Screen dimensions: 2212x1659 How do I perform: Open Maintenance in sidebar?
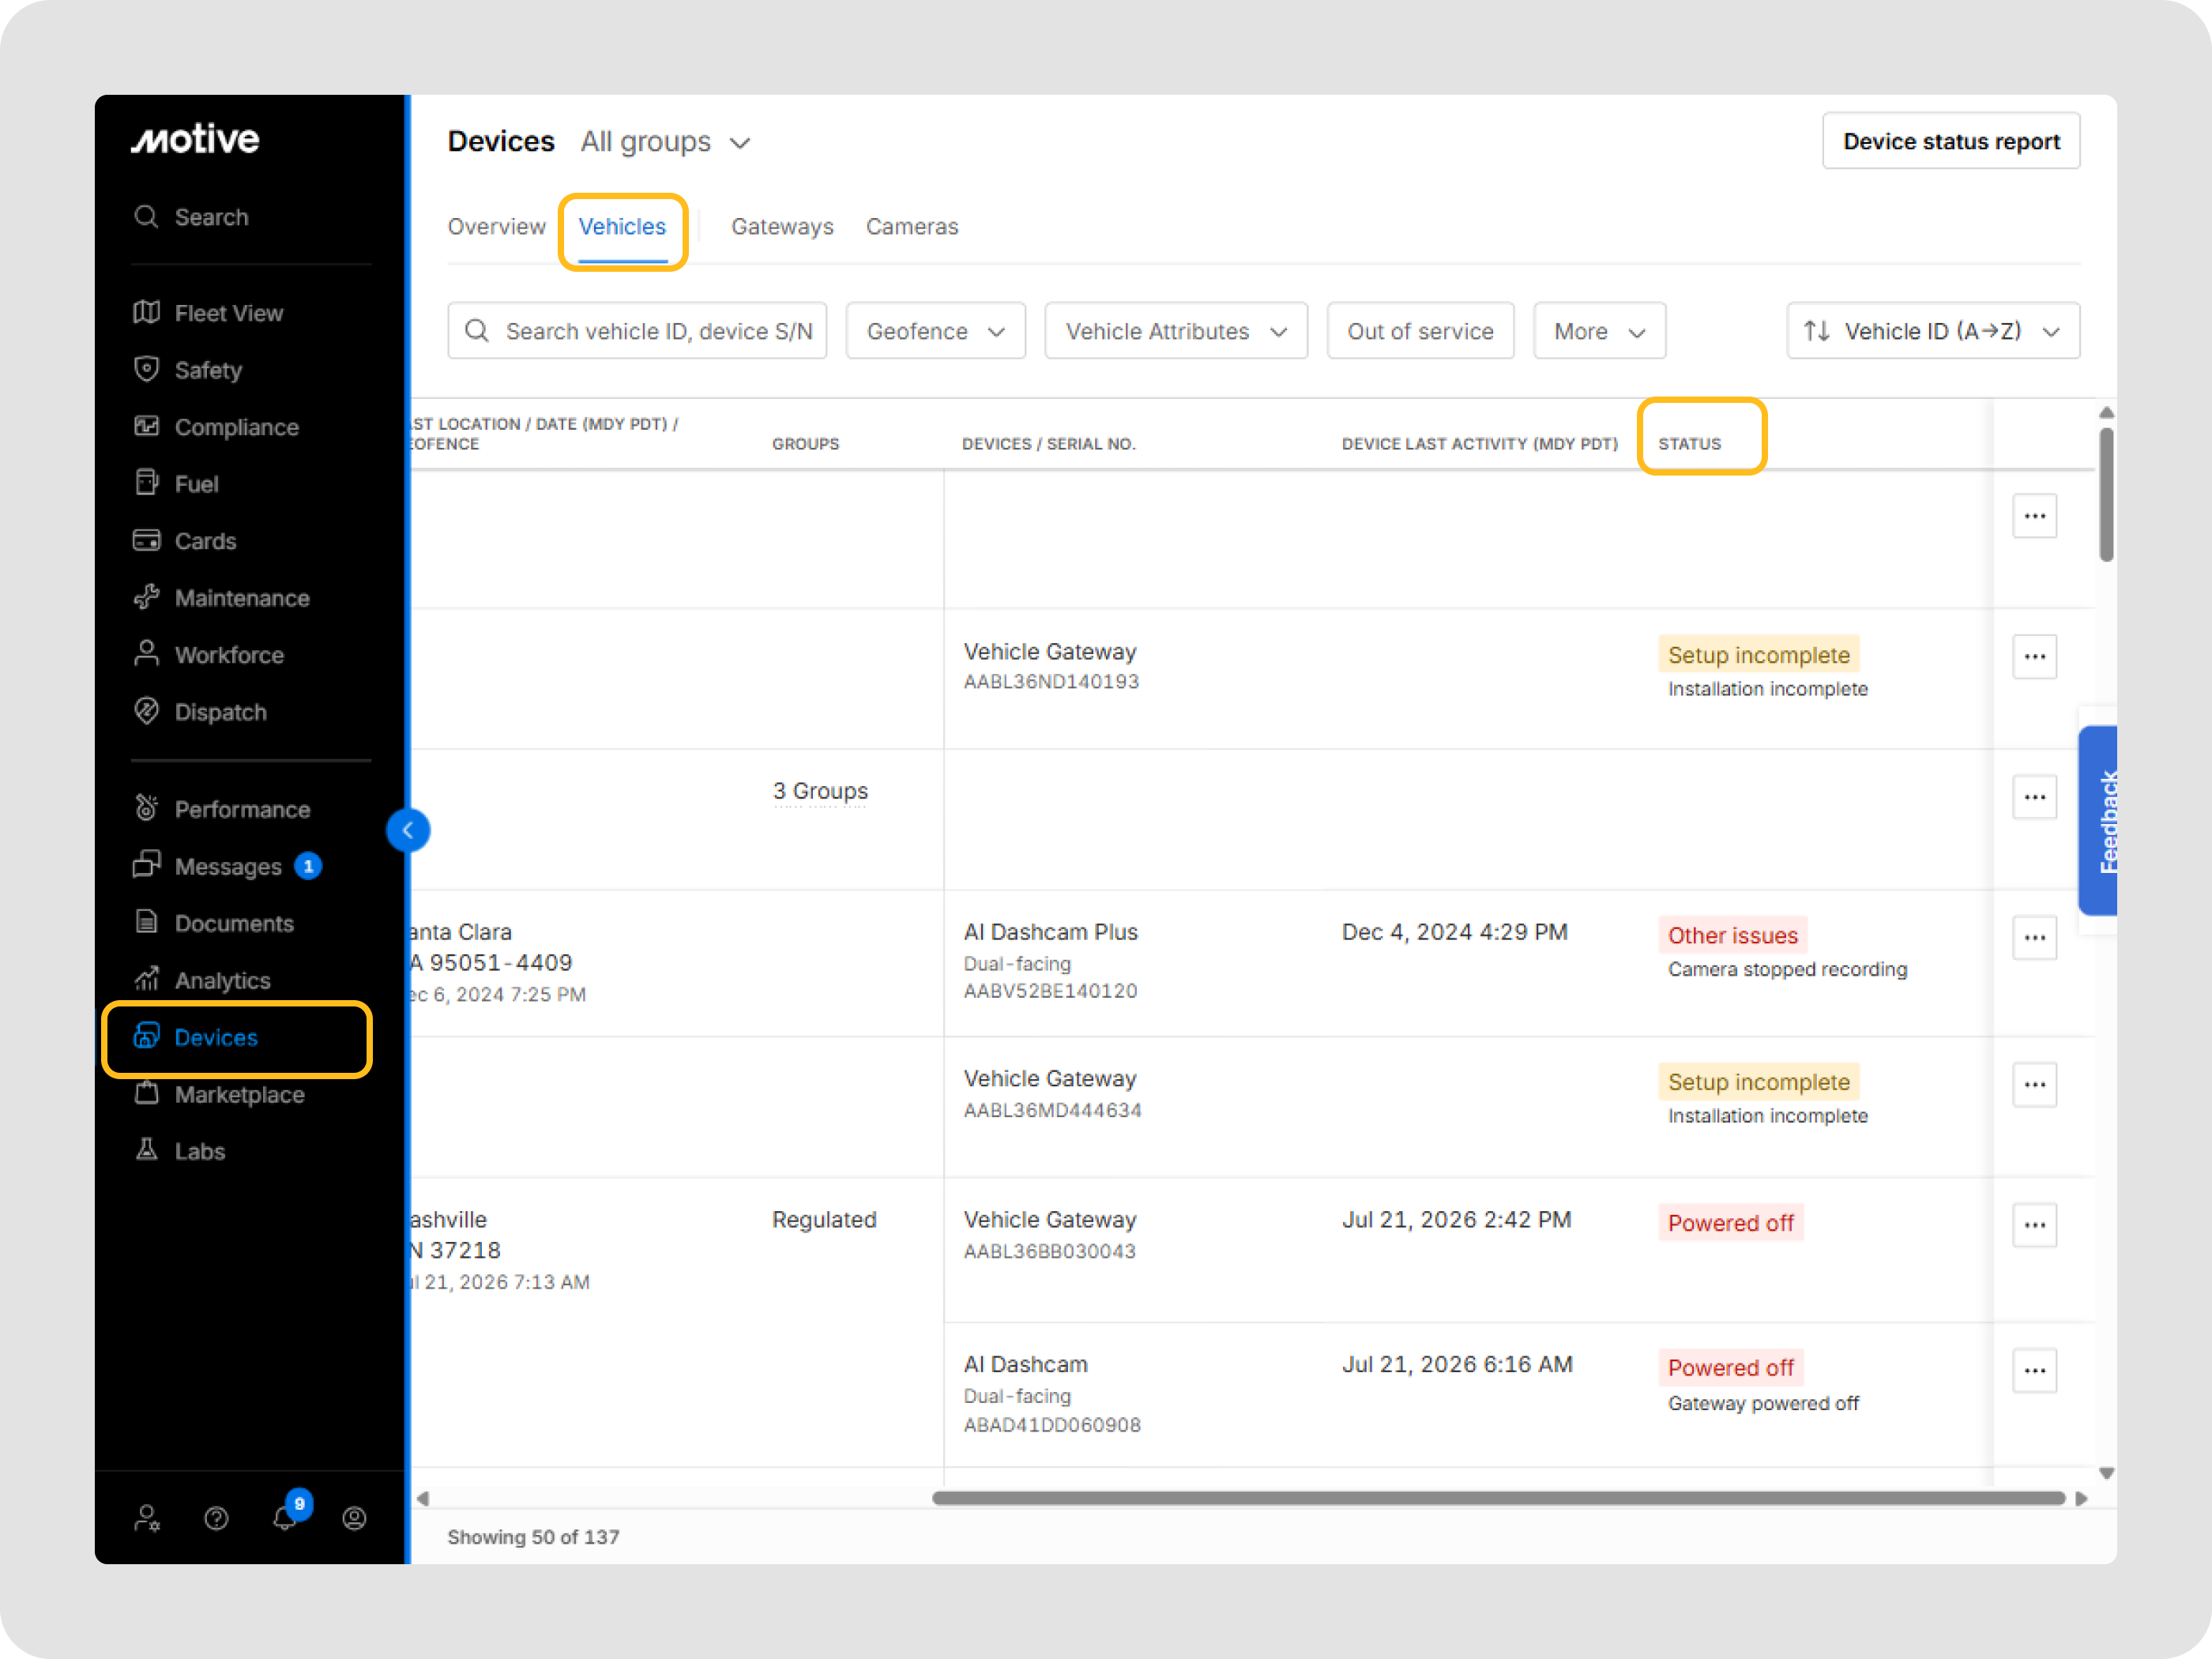click(221, 598)
